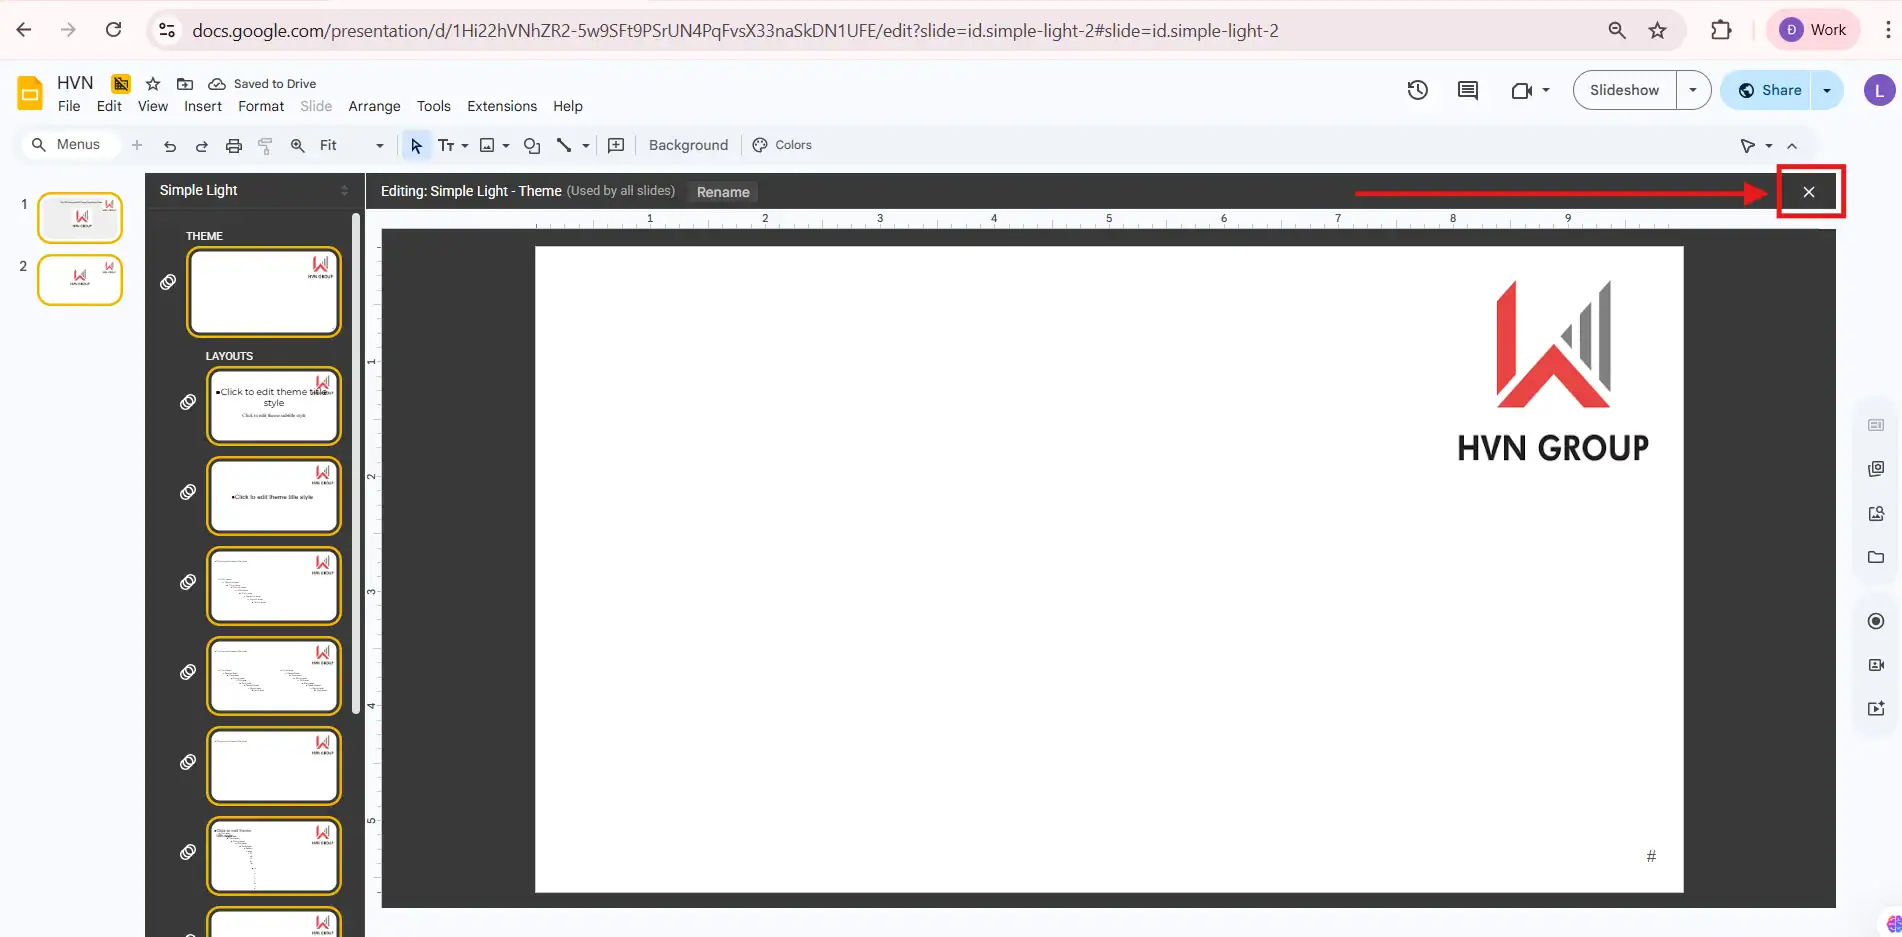Expand Slideshow options dropdown arrow
The width and height of the screenshot is (1902, 937).
coord(1693,90)
